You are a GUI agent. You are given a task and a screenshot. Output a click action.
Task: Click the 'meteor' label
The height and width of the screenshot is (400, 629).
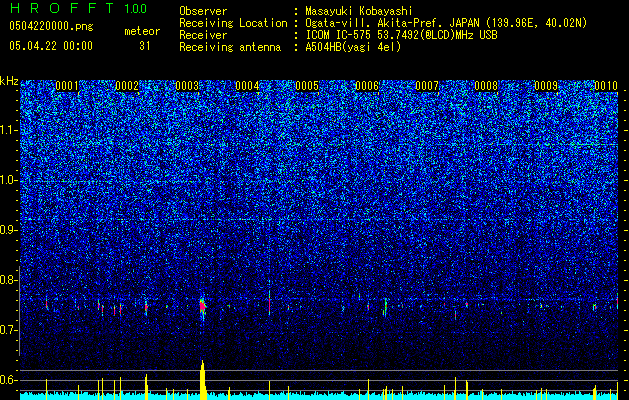click(142, 31)
